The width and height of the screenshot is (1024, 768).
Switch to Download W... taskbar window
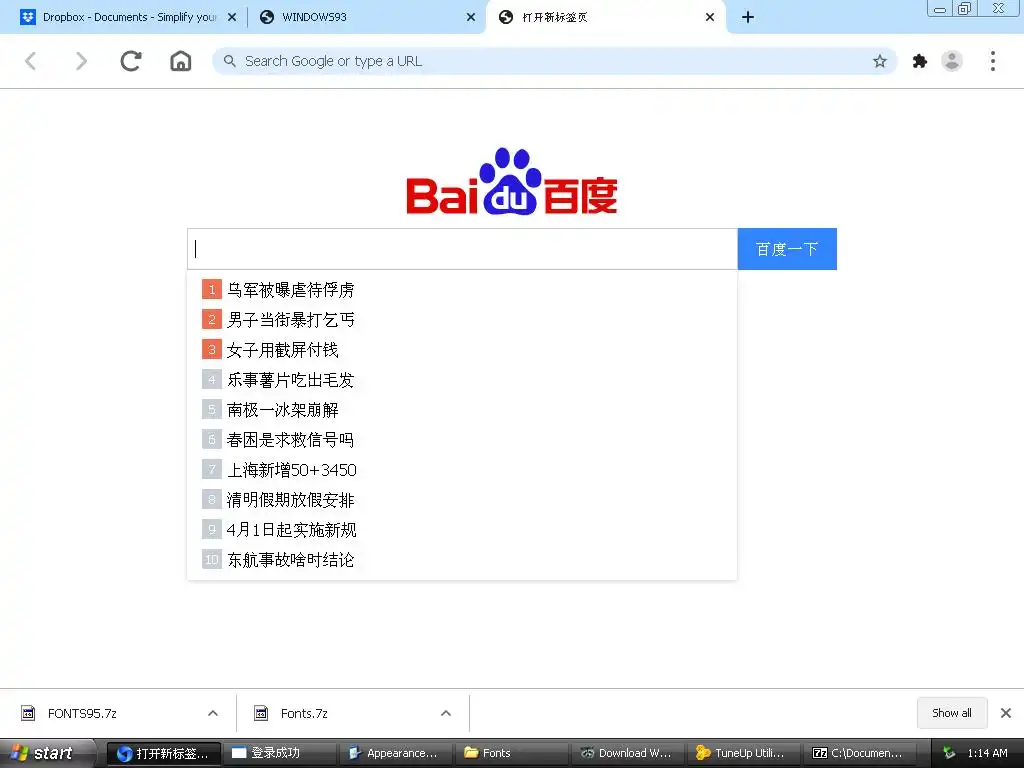coord(627,753)
